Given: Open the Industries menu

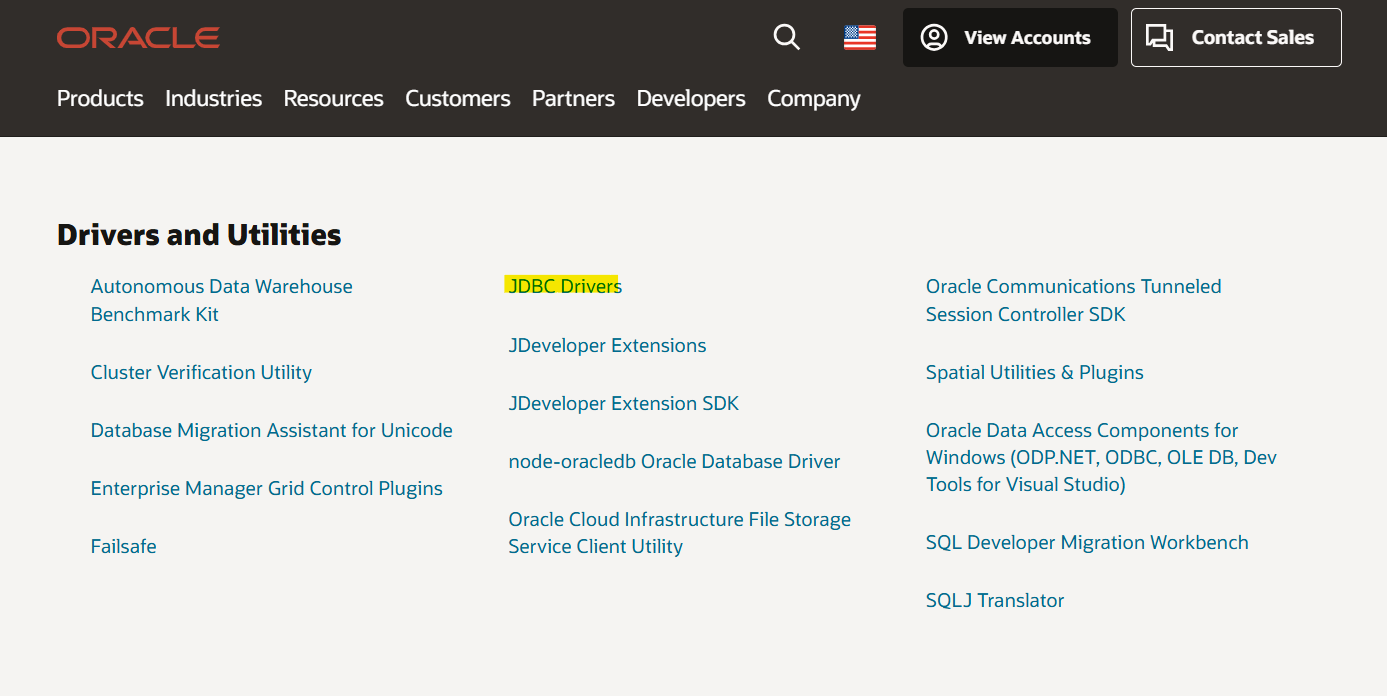Looking at the screenshot, I should pos(213,98).
